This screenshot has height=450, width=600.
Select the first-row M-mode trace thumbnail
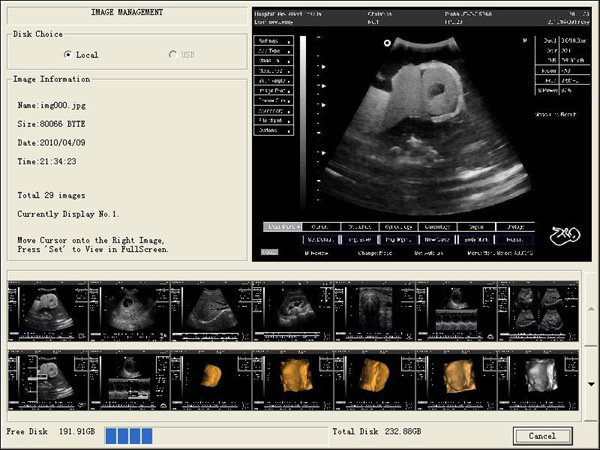click(x=456, y=311)
